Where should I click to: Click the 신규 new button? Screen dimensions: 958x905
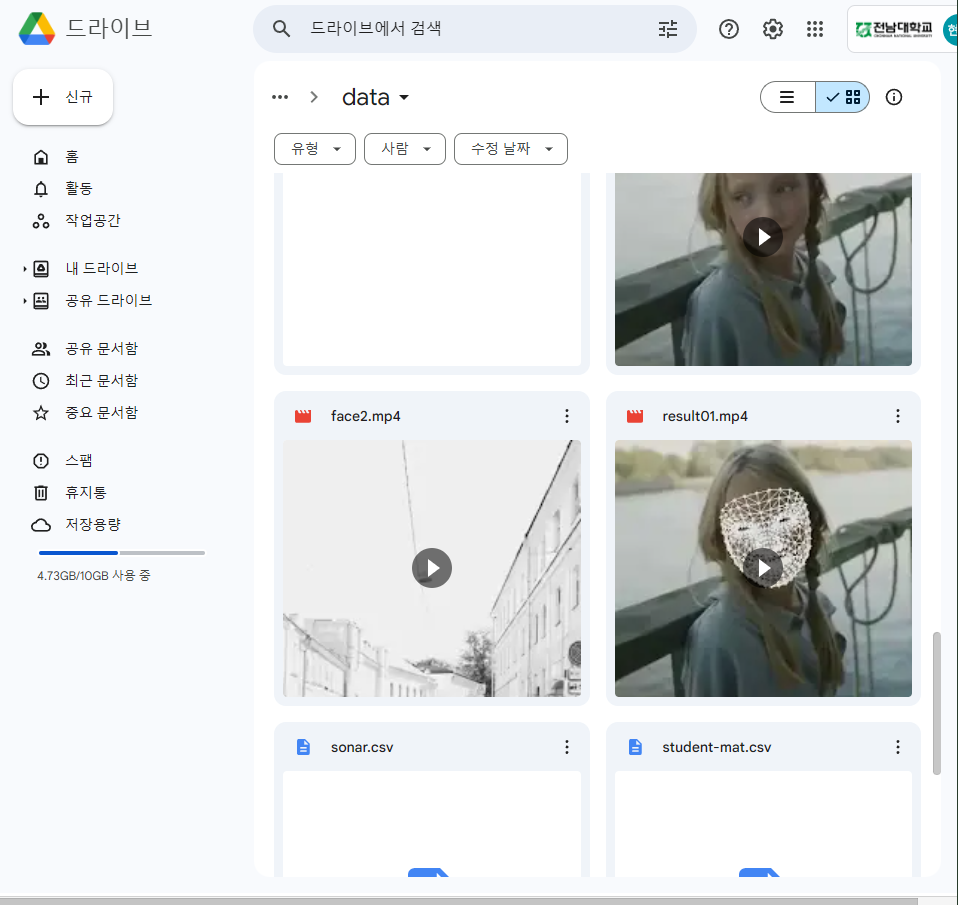point(63,97)
